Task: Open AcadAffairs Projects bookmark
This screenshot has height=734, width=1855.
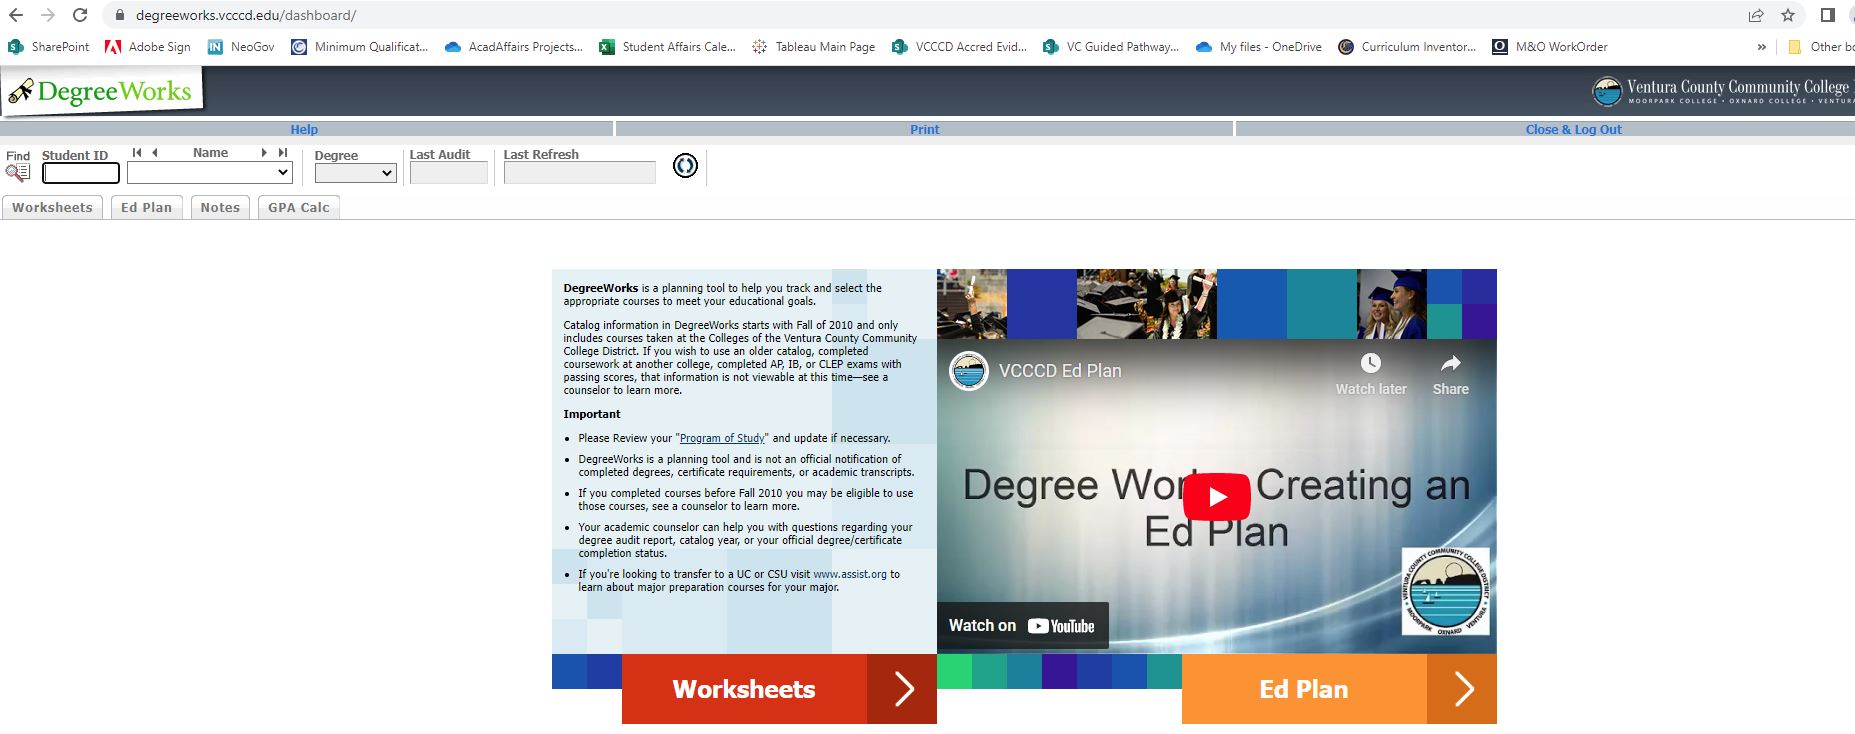Action: pos(514,47)
